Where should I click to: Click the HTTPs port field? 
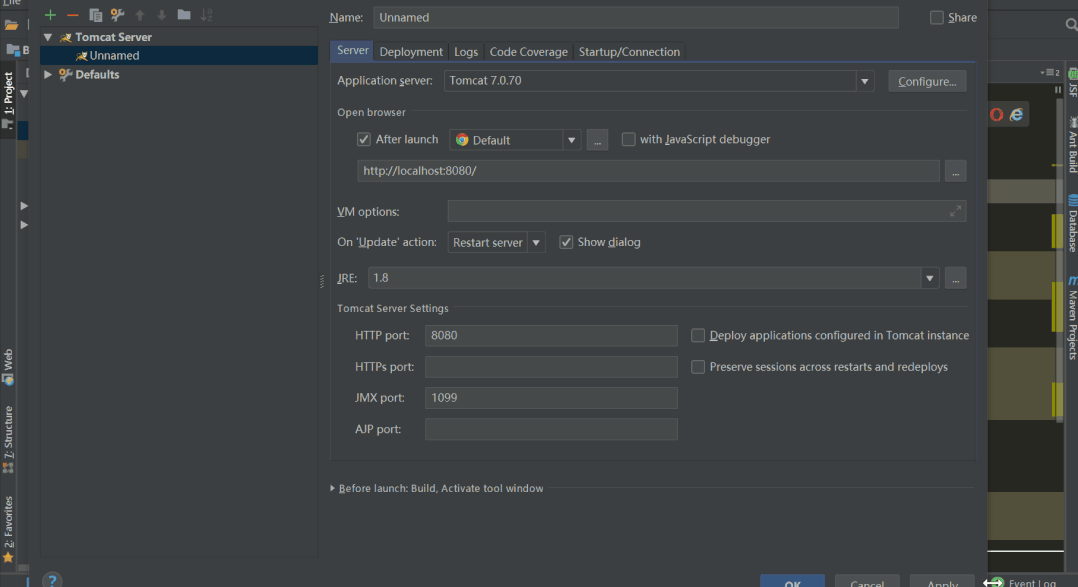click(x=551, y=367)
